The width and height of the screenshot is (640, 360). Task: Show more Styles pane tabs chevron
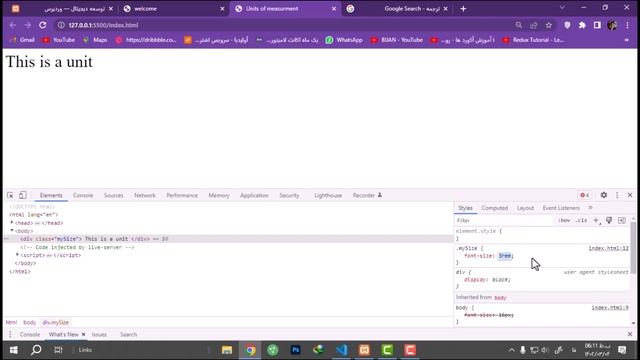pos(590,208)
